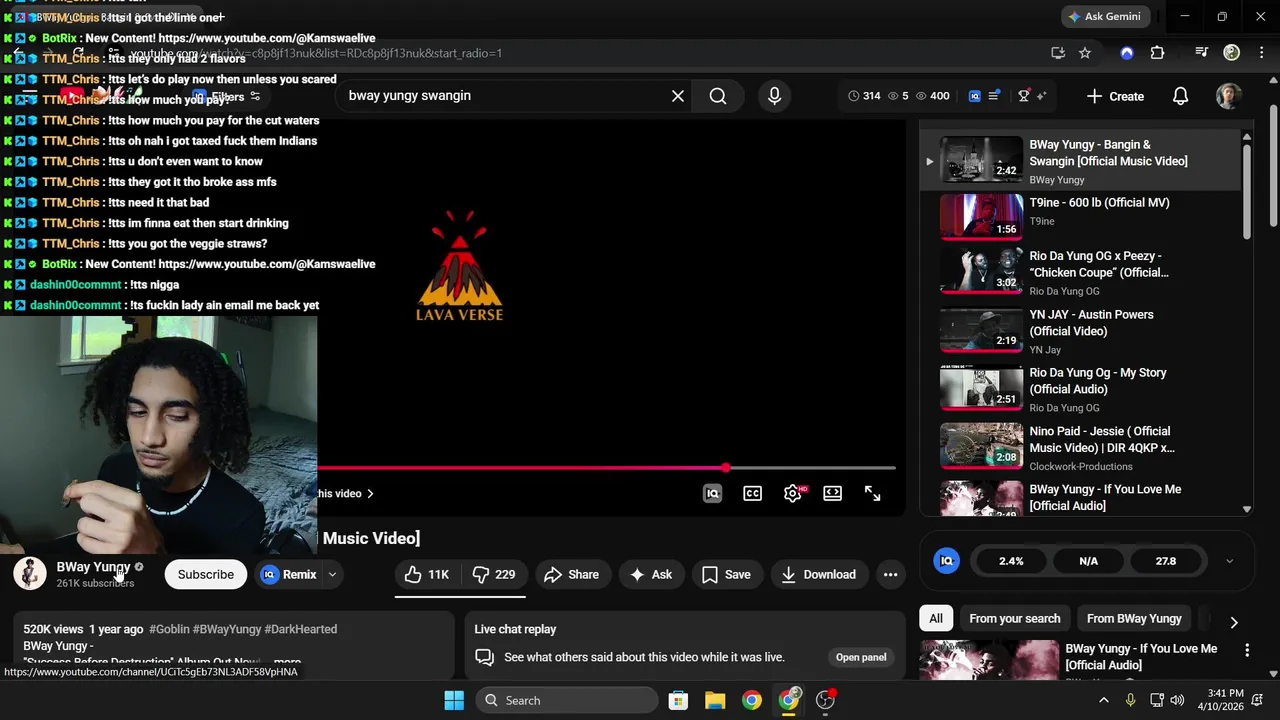Seek on the red video progress bar

coord(606,467)
